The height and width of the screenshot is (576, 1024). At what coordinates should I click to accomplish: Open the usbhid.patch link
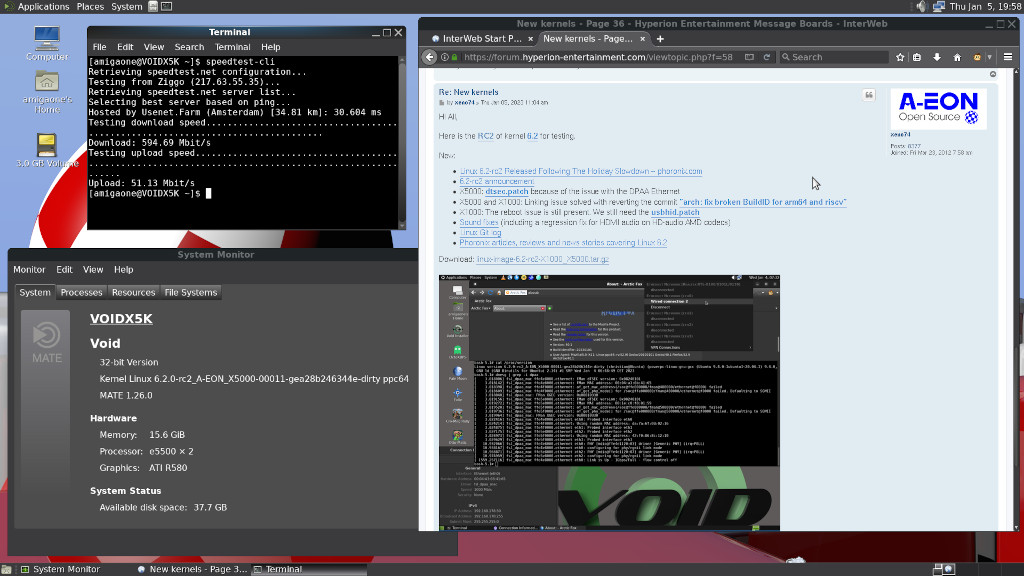(675, 212)
